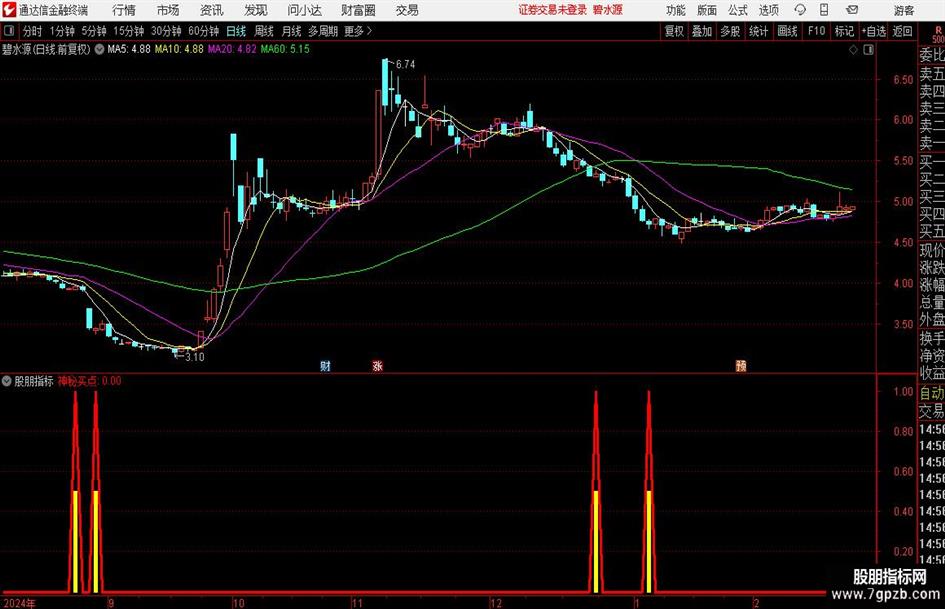Image resolution: width=945 pixels, height=609 pixels.
Task: Click the 复权 toolbar button
Action: click(674, 31)
